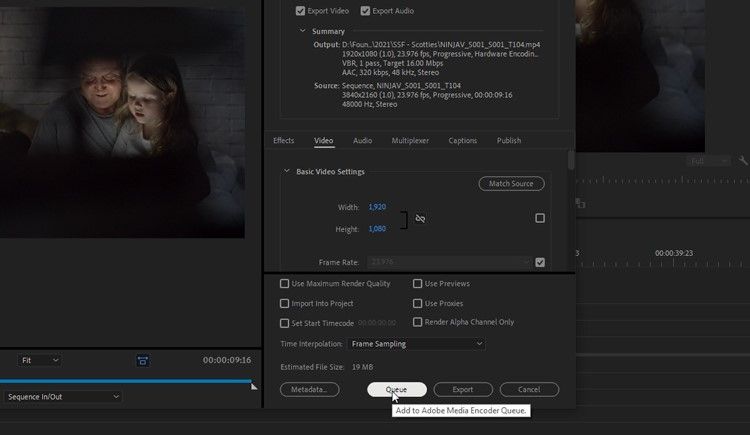The height and width of the screenshot is (435, 750).
Task: Check Use Maximum Render Quality
Action: (x=285, y=284)
